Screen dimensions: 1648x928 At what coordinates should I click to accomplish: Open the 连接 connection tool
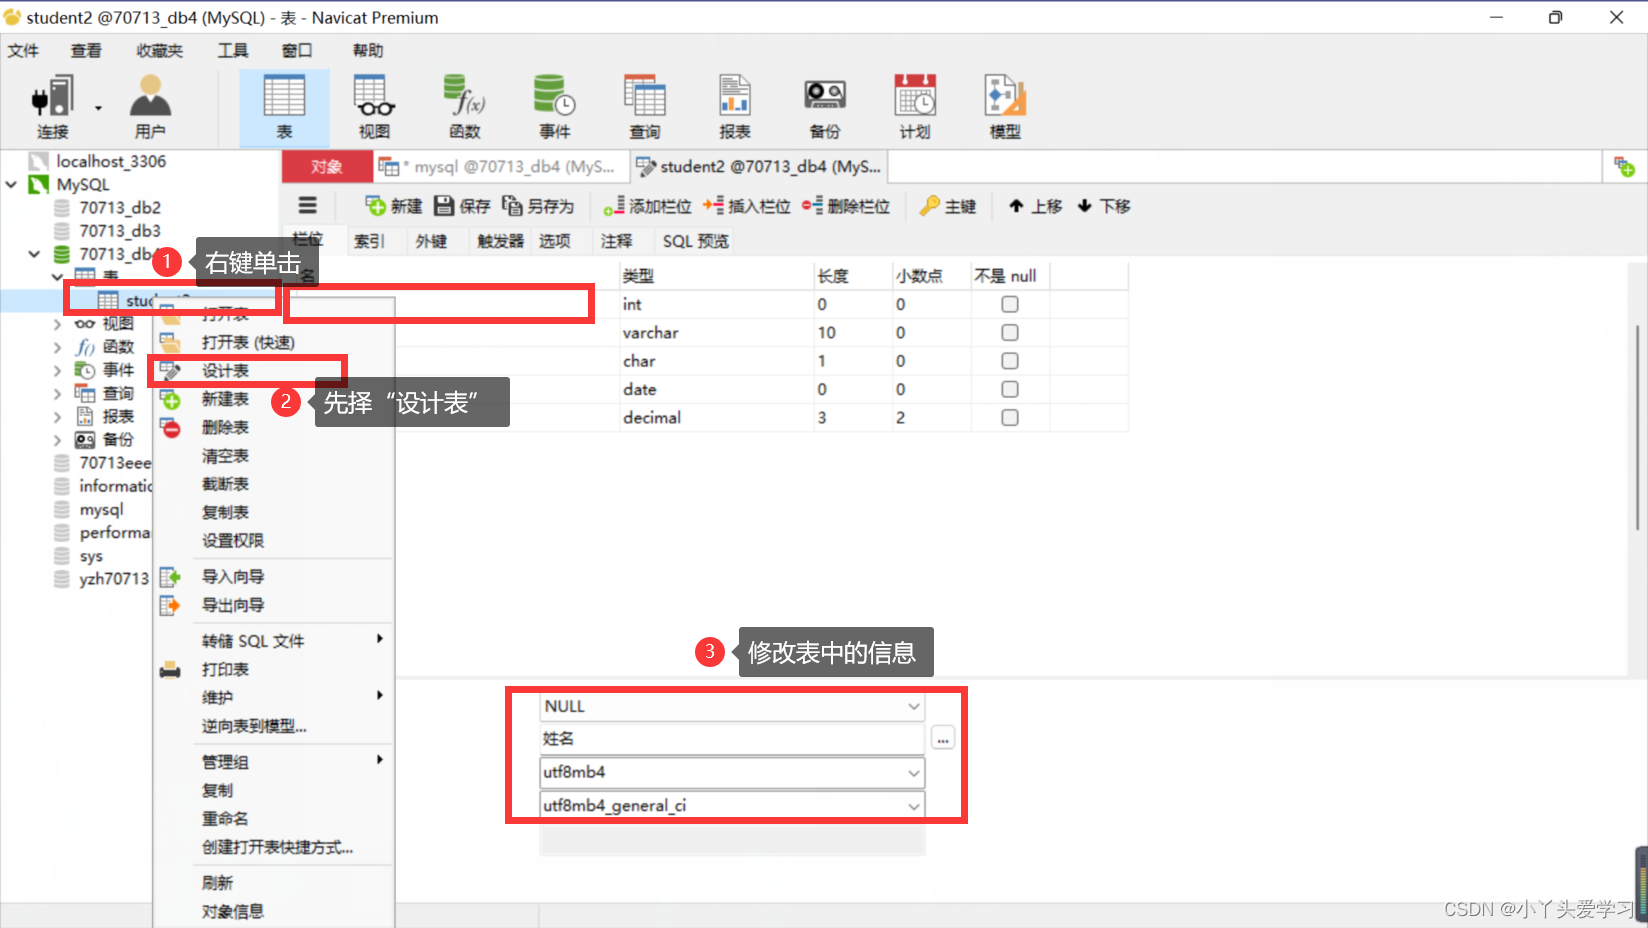coord(53,107)
